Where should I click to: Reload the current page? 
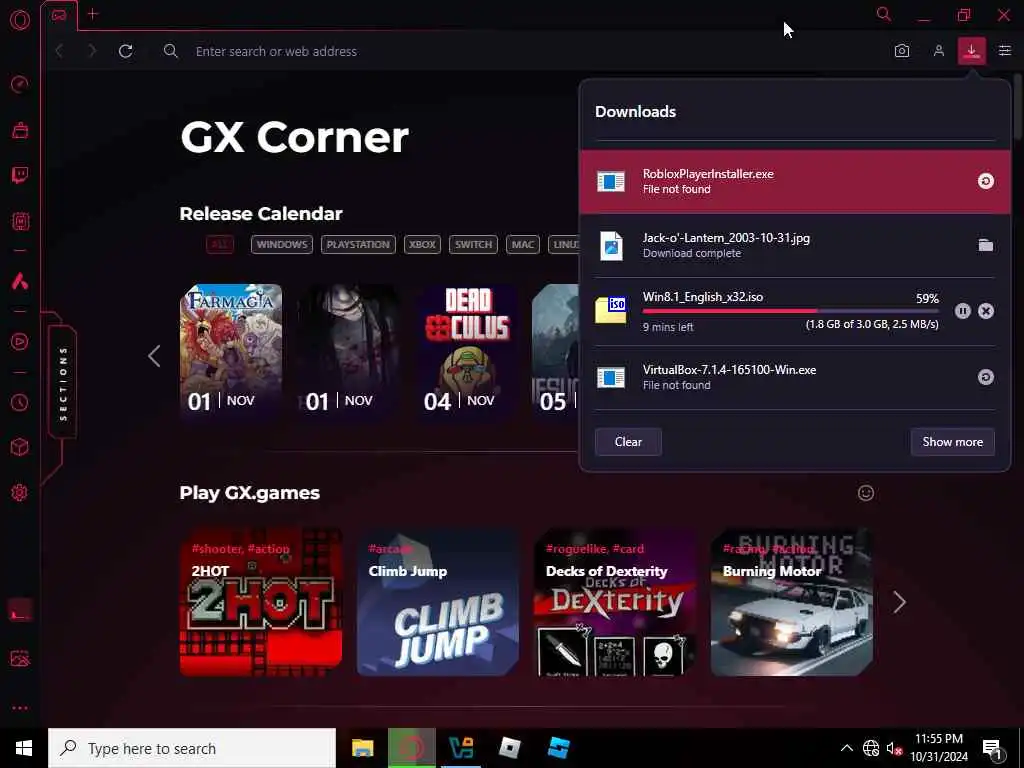[x=126, y=51]
